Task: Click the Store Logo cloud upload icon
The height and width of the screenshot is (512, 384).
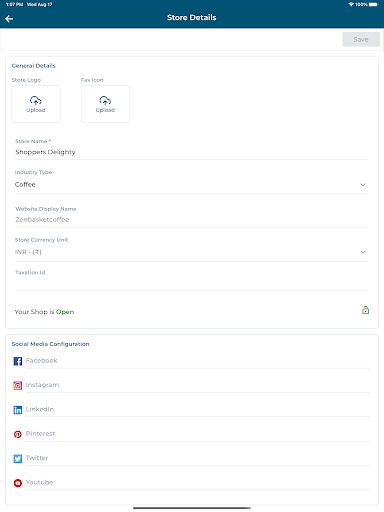Action: point(36,100)
